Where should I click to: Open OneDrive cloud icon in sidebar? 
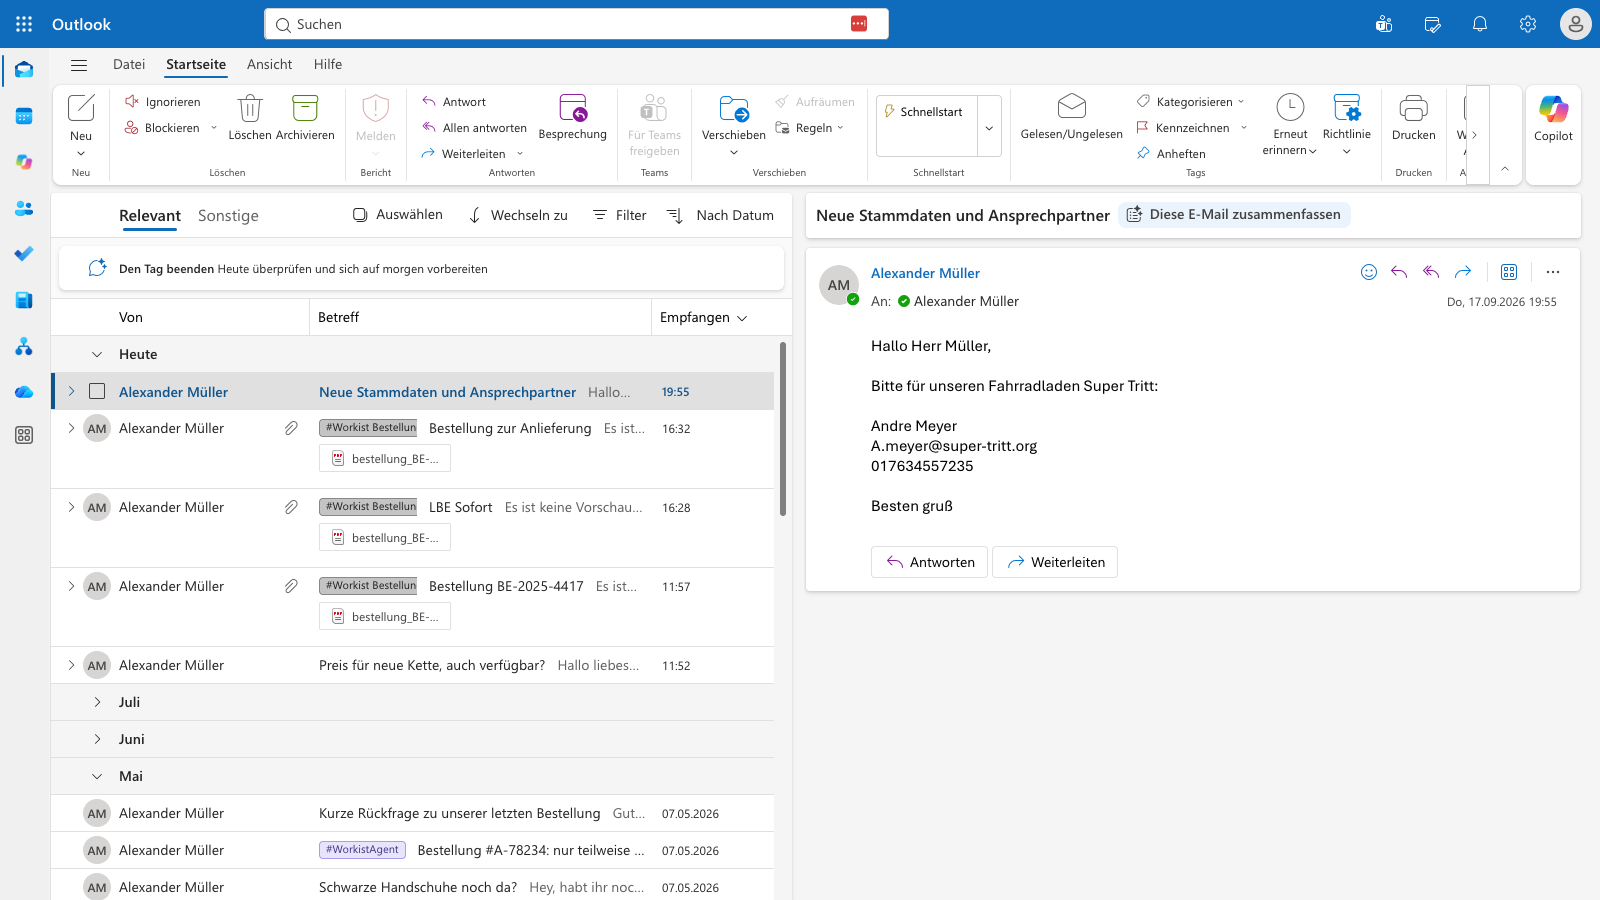tap(24, 392)
